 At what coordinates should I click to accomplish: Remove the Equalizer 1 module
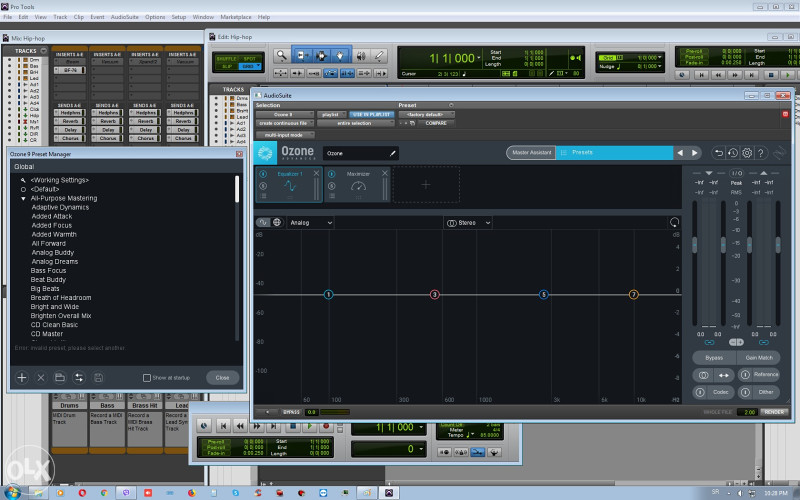[316, 173]
